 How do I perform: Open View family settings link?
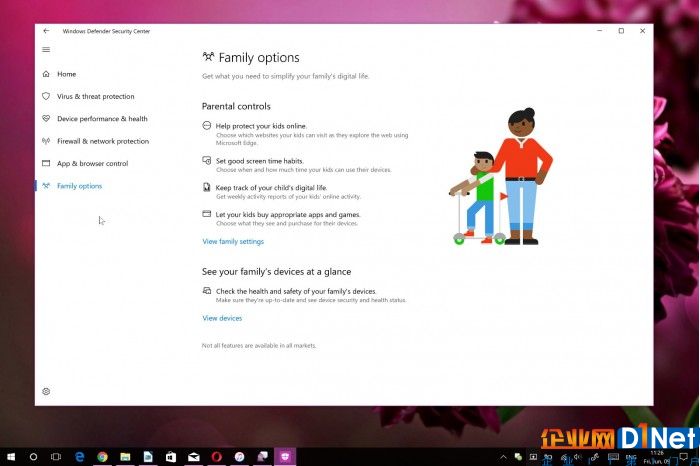pyautogui.click(x=233, y=241)
